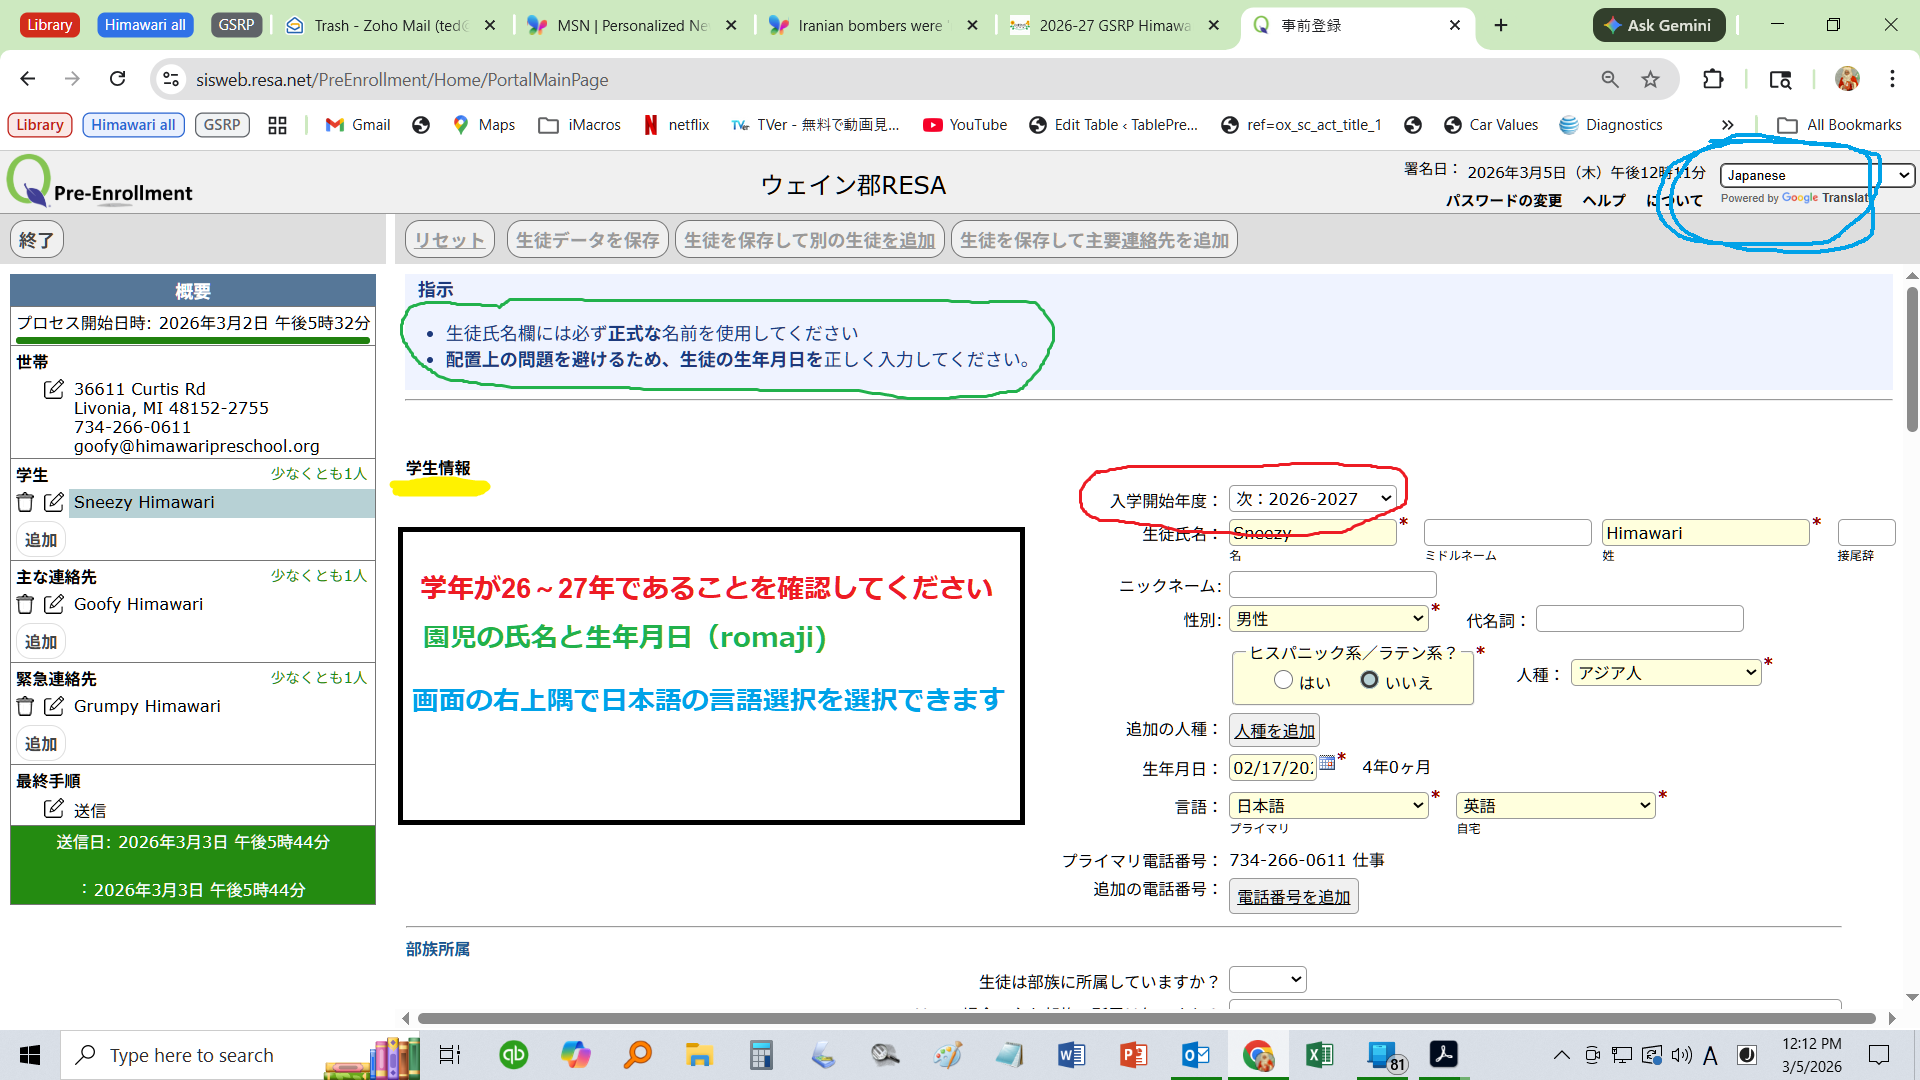Click trash icon next to Sneezy Himawari

coord(26,502)
